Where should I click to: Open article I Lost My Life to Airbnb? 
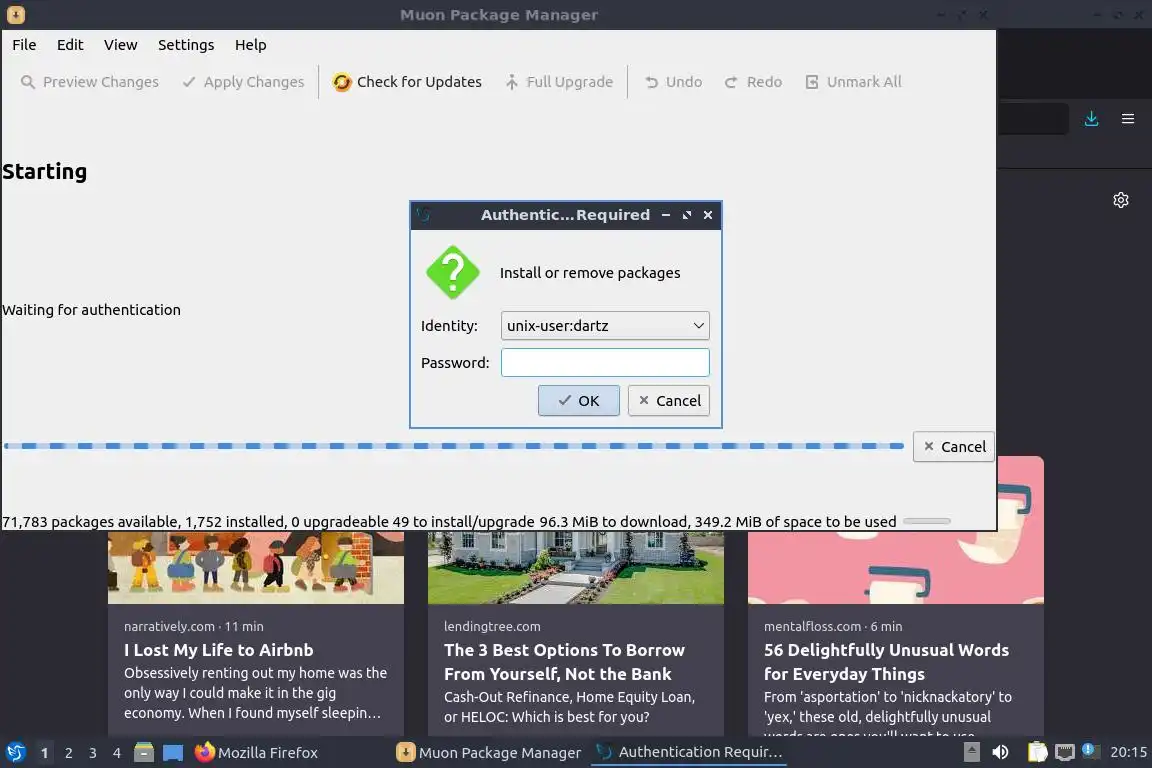[218, 650]
